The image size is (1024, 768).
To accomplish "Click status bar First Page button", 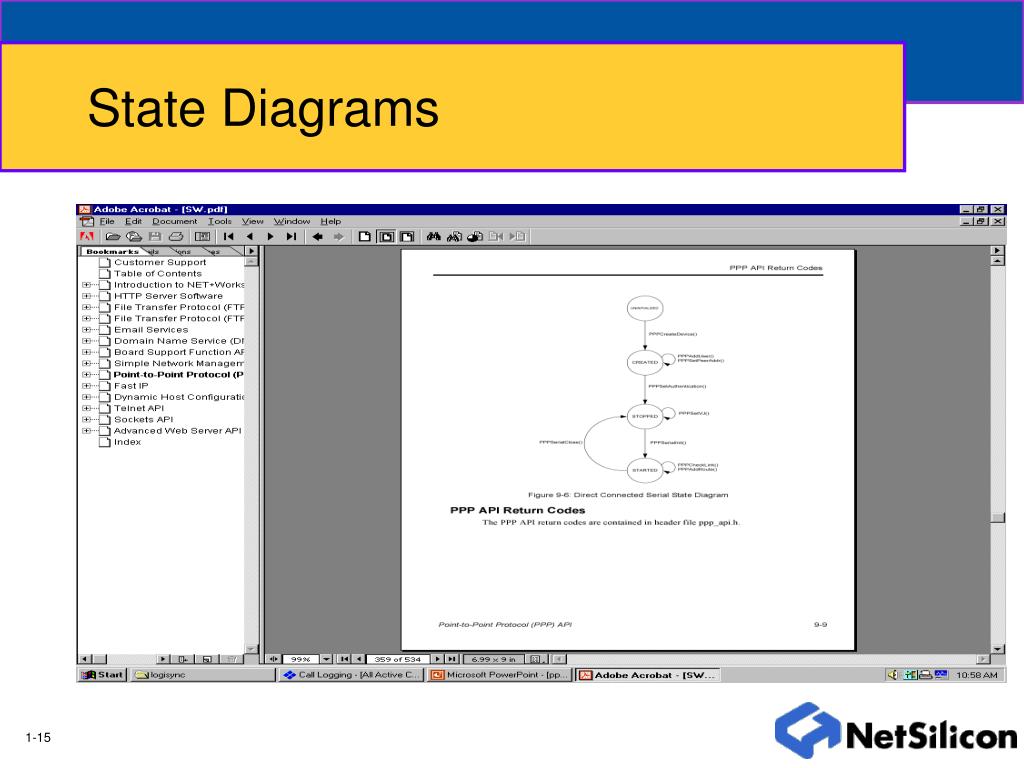I will (x=344, y=659).
